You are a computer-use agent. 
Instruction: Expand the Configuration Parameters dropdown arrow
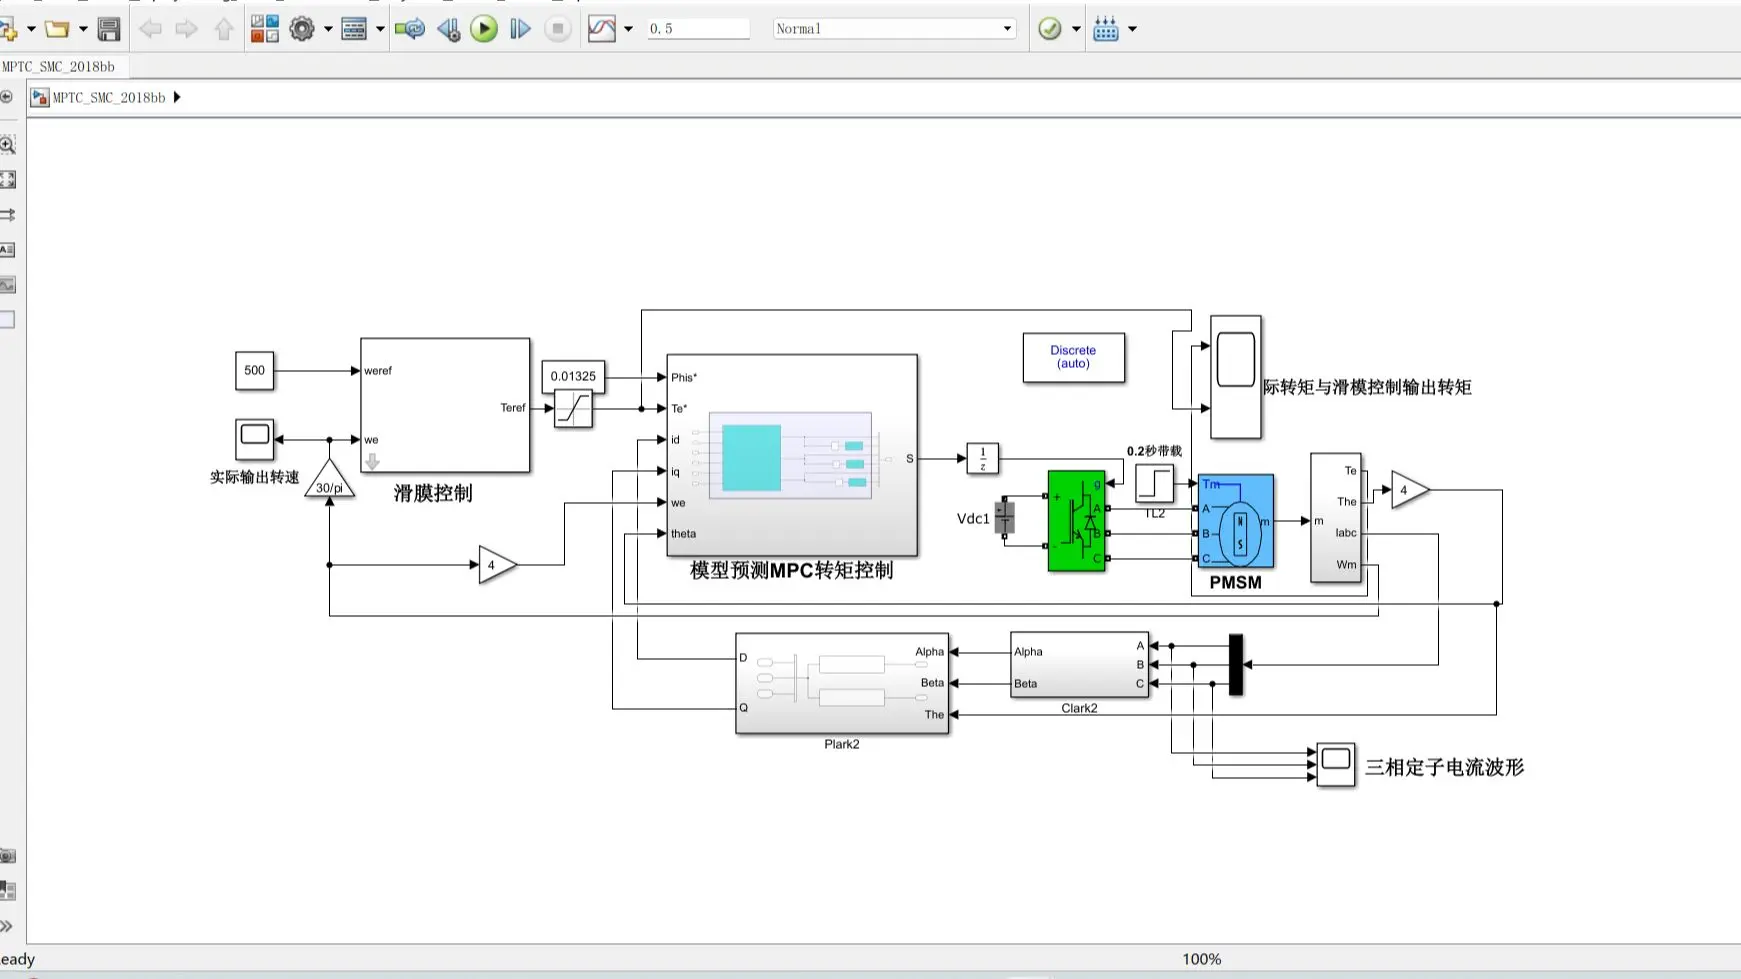327,29
